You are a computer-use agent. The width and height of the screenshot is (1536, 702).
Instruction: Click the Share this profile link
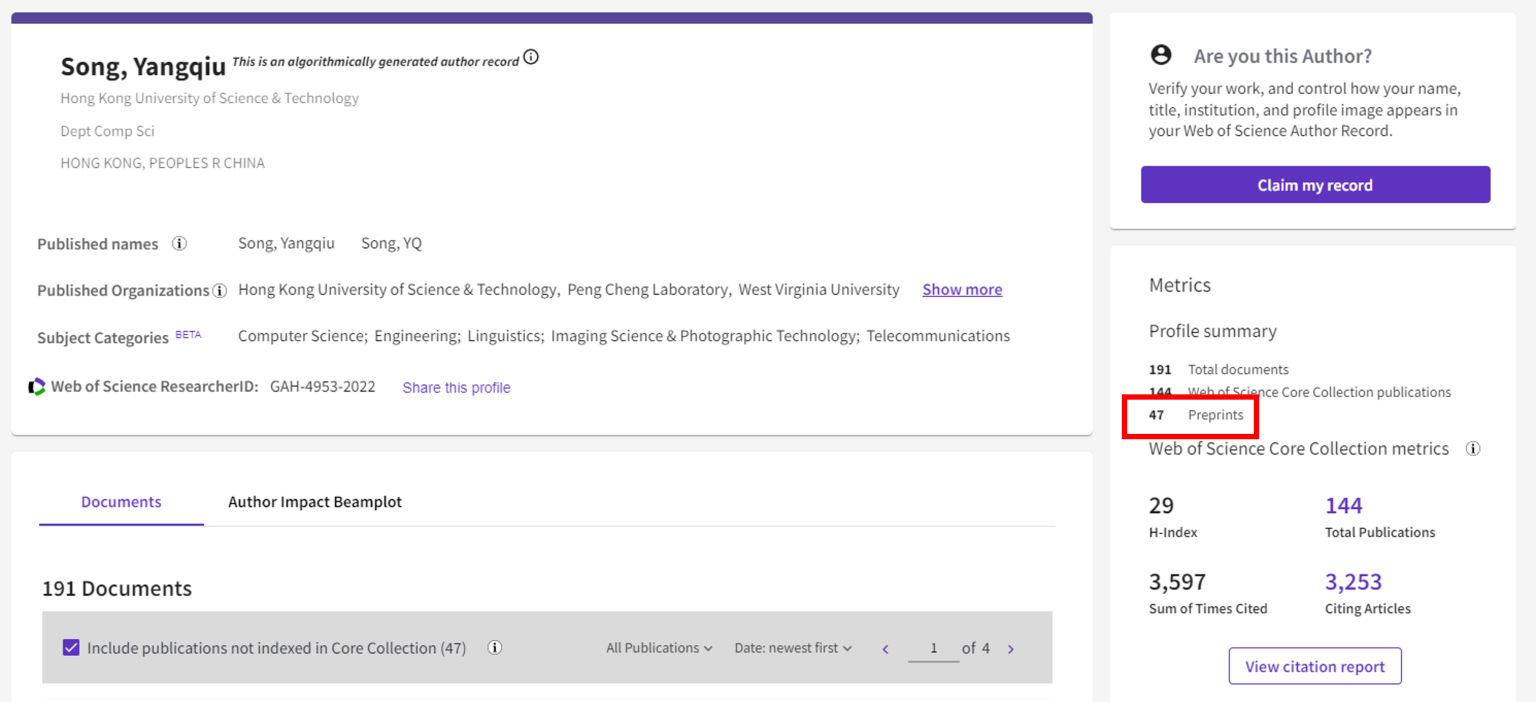click(456, 388)
